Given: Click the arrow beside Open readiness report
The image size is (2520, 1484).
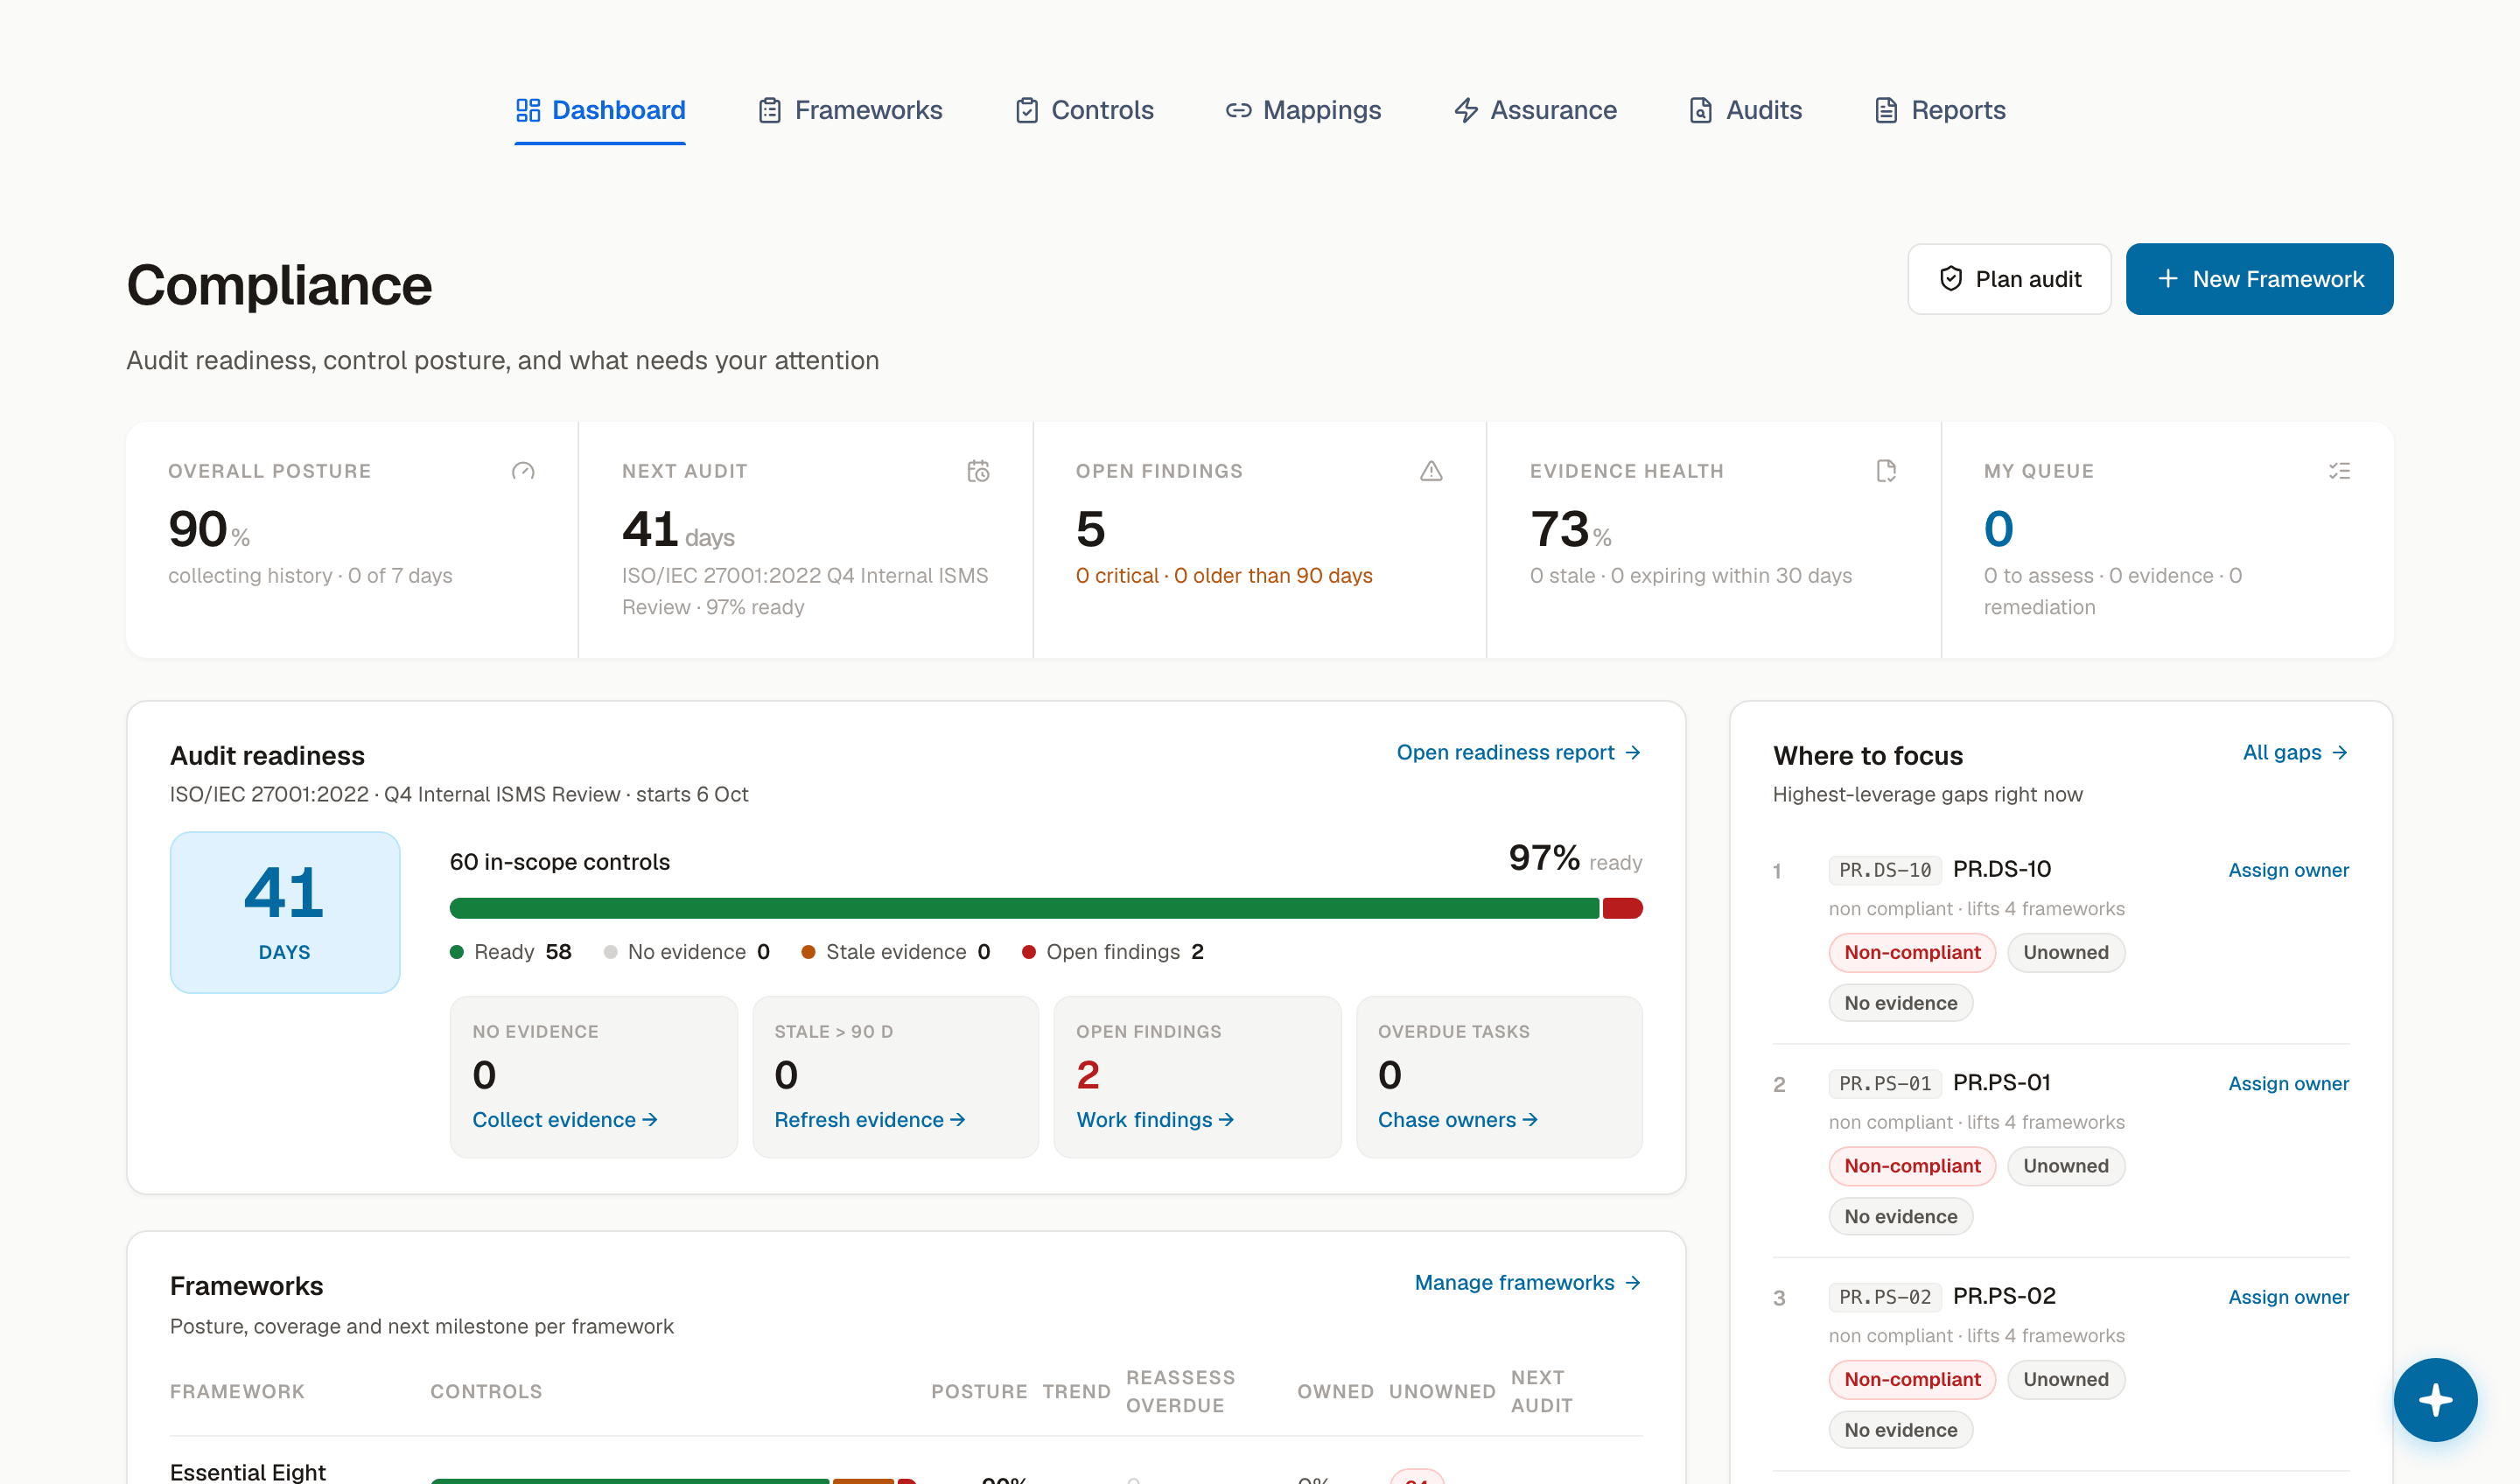Looking at the screenshot, I should click(x=1633, y=752).
